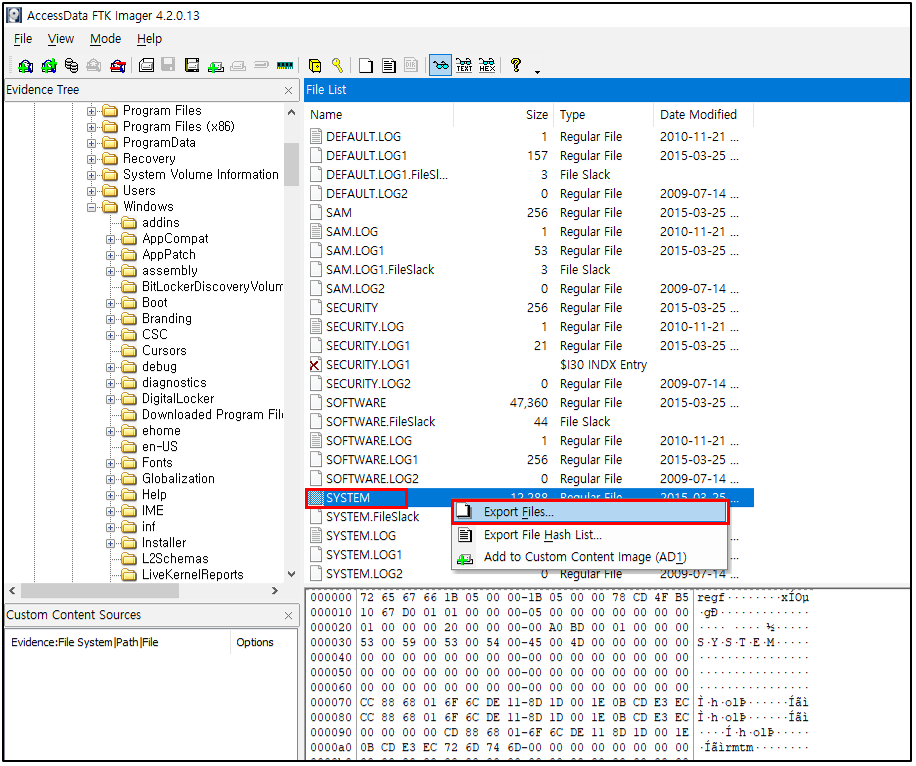Click Add All Attached Devices toolbar icon
916x766 pixels.
coord(48,65)
